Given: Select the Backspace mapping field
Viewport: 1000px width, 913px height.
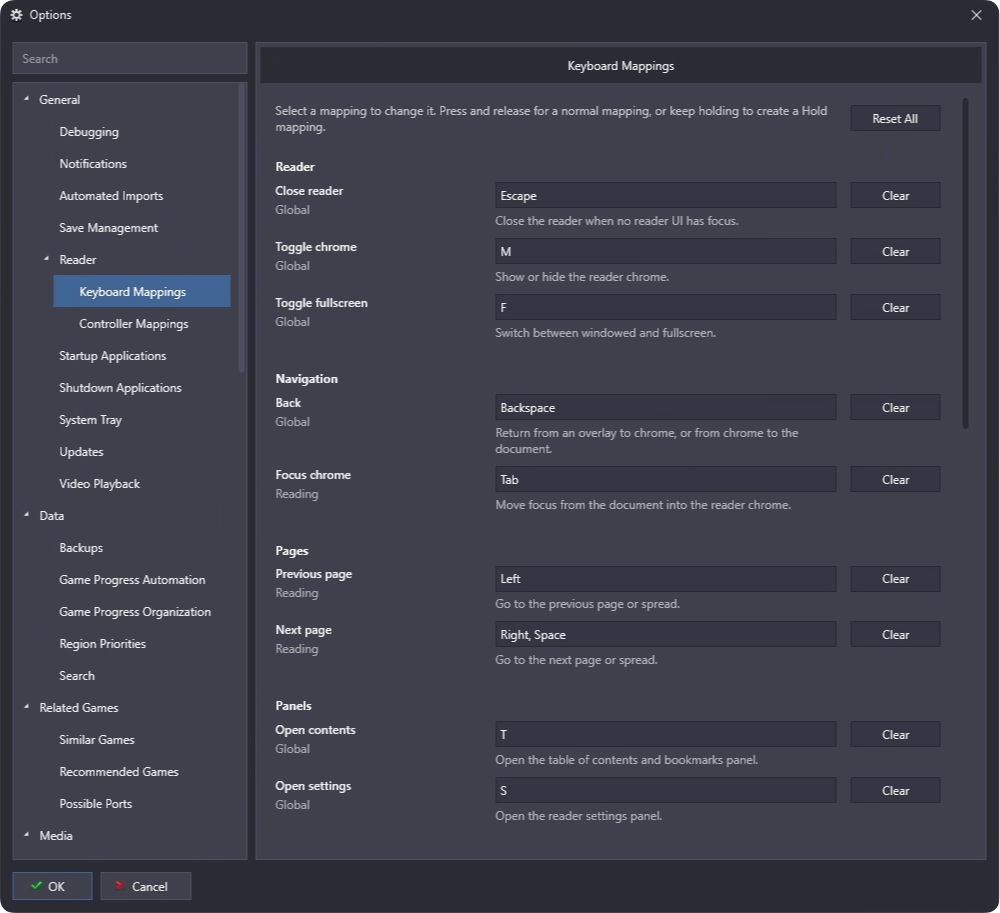Looking at the screenshot, I should tap(665, 407).
